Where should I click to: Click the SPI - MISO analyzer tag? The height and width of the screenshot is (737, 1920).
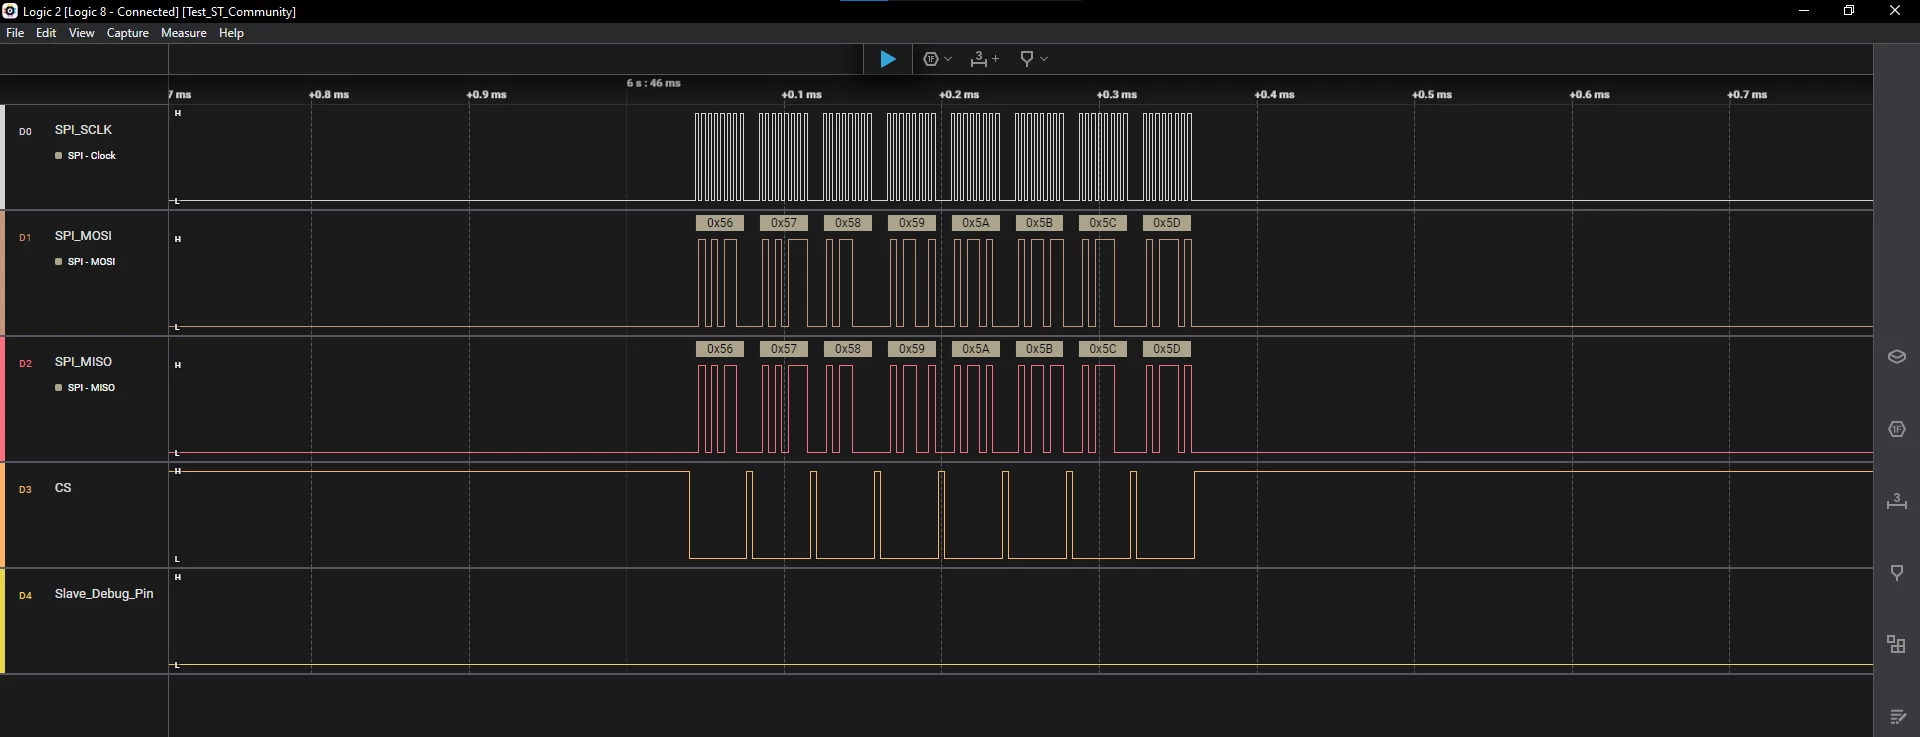[x=86, y=388]
